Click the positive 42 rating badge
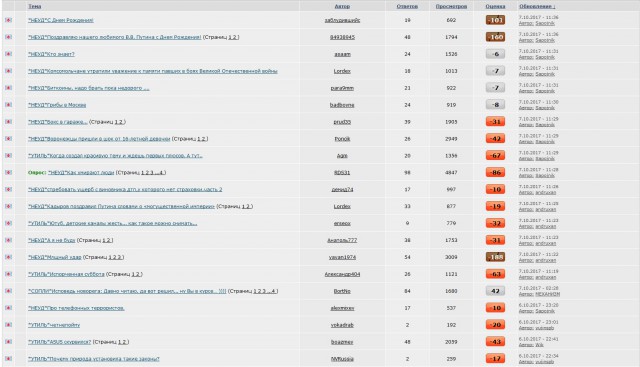This screenshot has width=640, height=367. 495,291
